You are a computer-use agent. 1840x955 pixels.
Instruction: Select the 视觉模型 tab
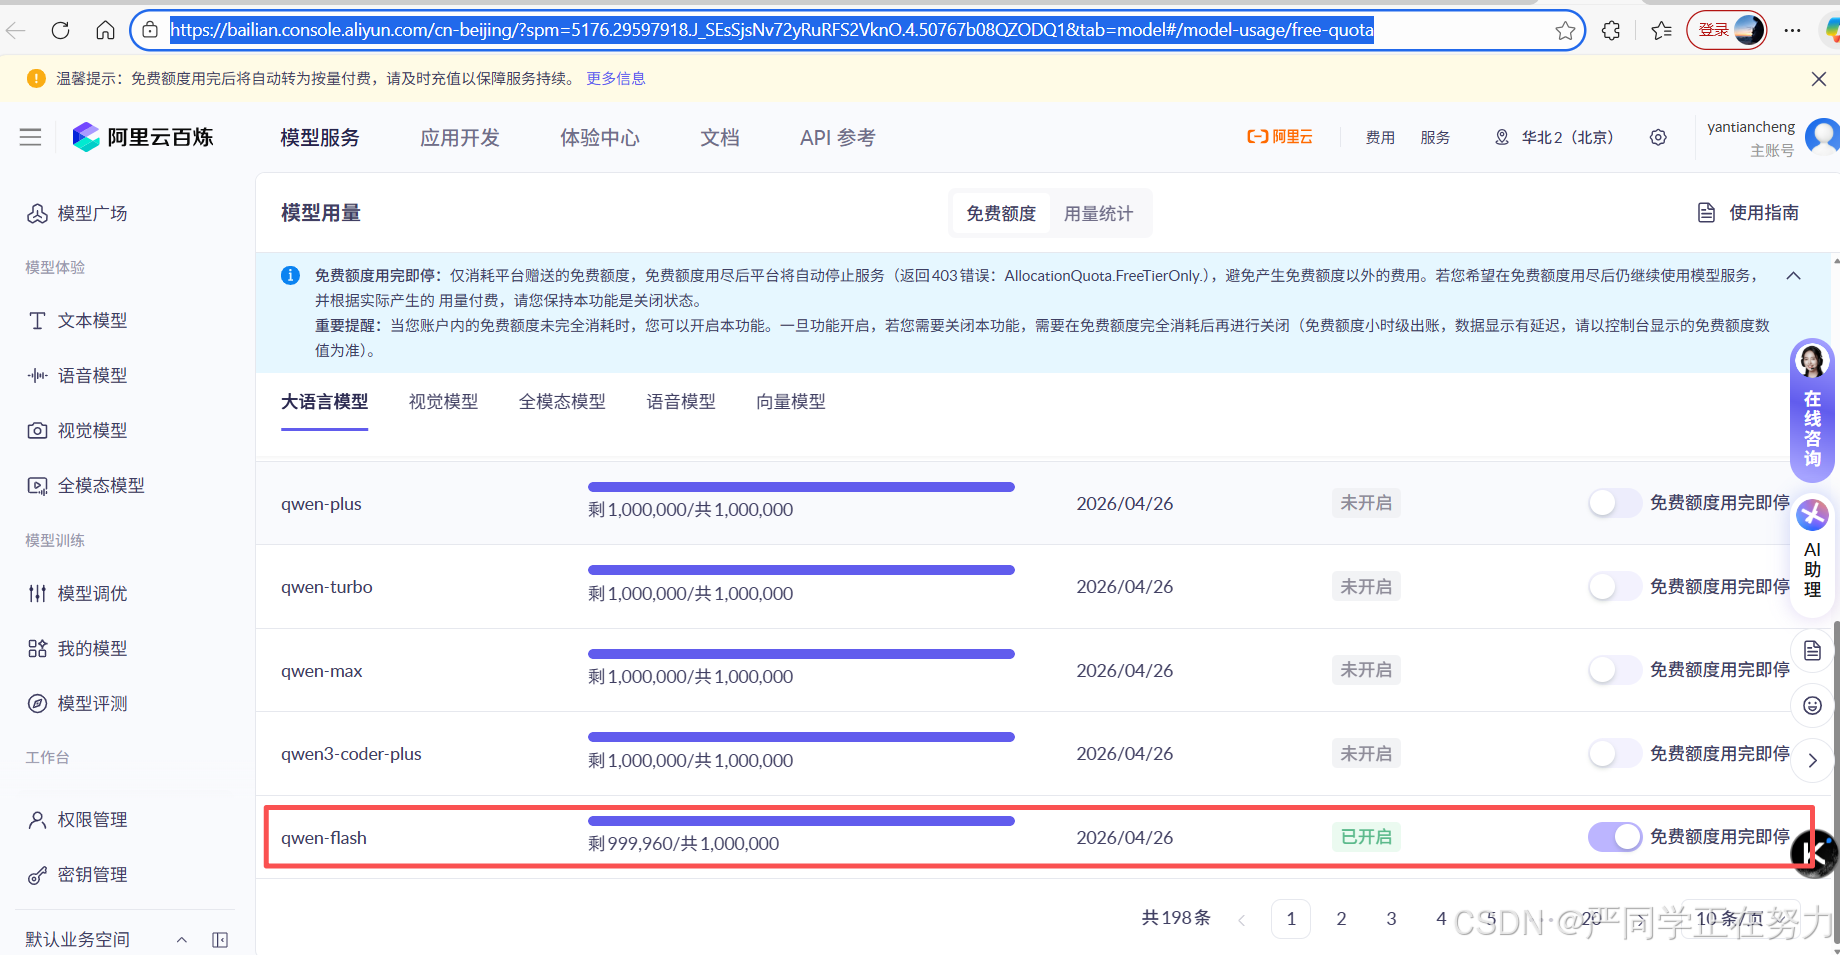pyautogui.click(x=443, y=401)
